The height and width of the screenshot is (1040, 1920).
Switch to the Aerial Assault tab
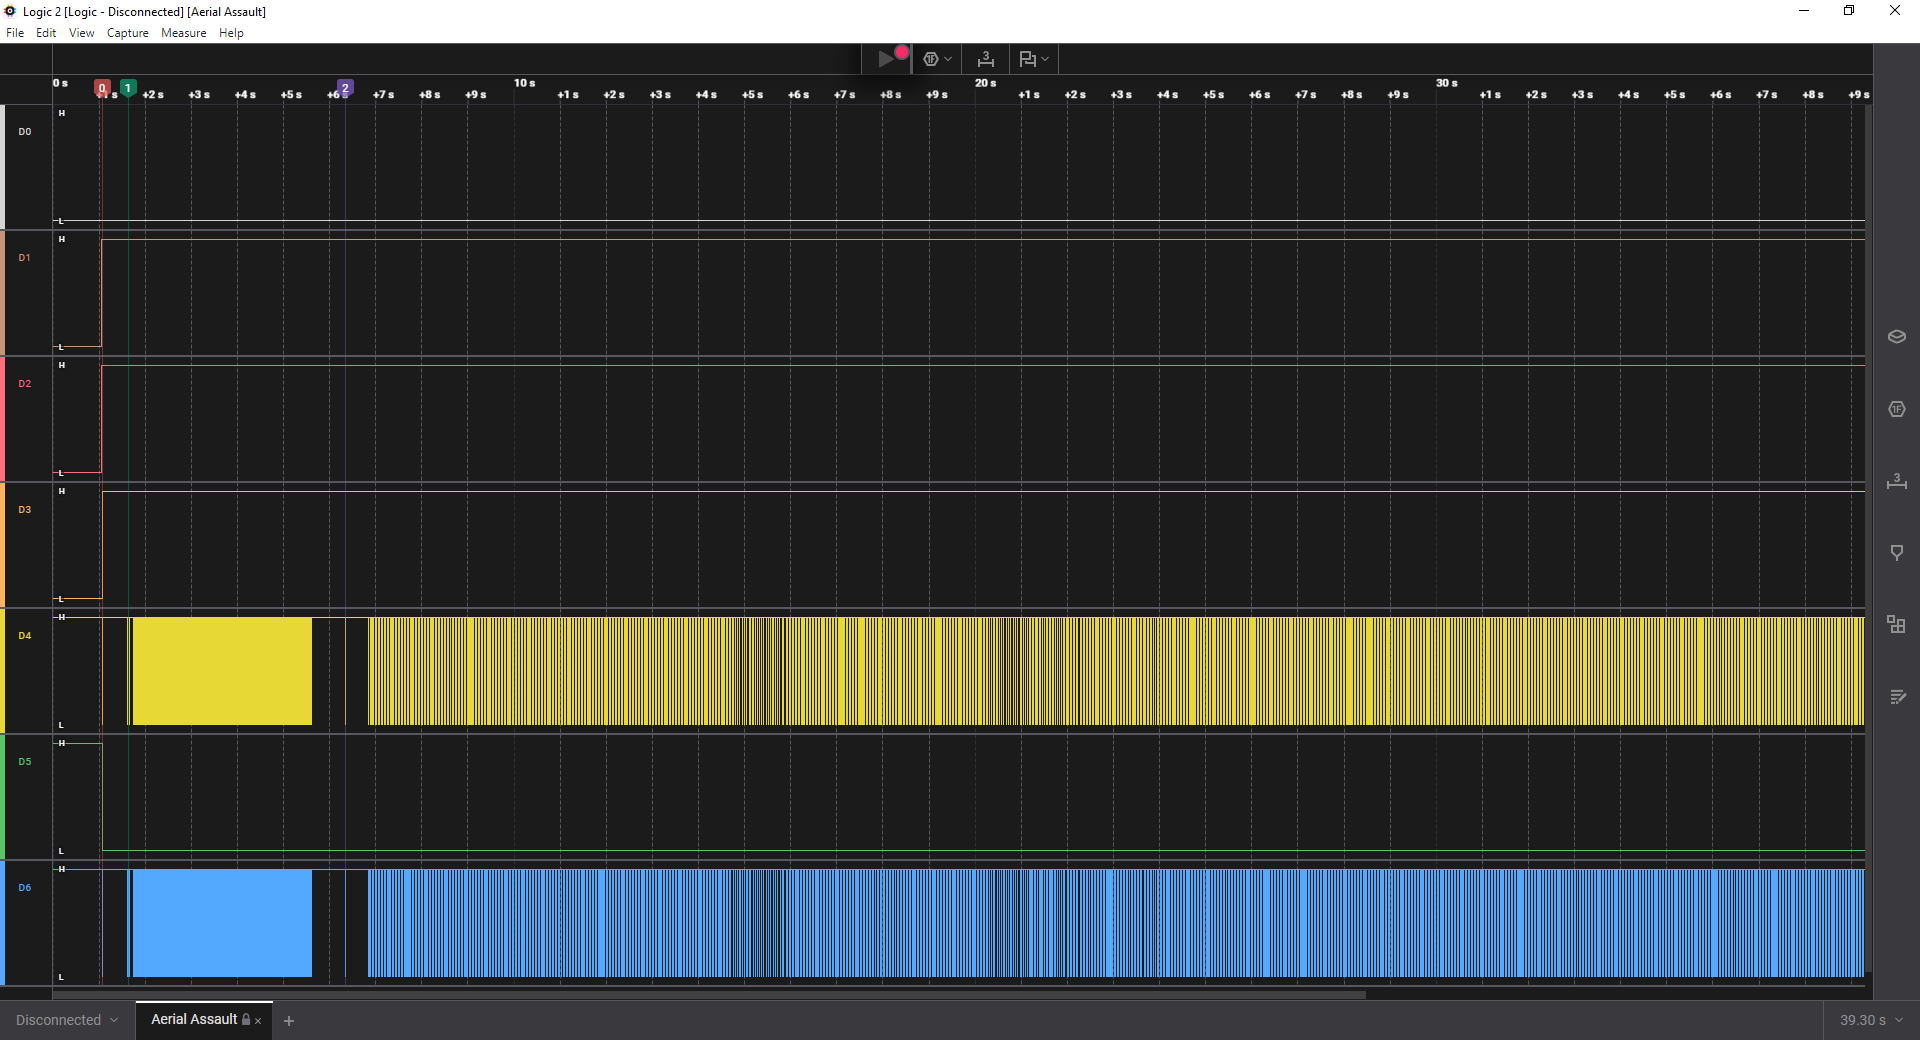pos(194,1019)
